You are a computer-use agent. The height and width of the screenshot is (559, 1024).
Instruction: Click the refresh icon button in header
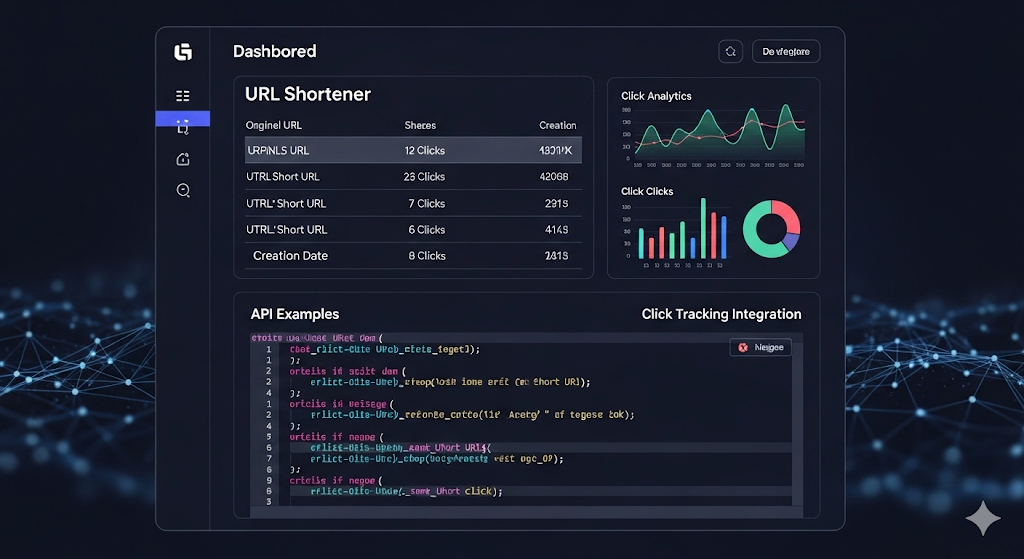(x=730, y=52)
